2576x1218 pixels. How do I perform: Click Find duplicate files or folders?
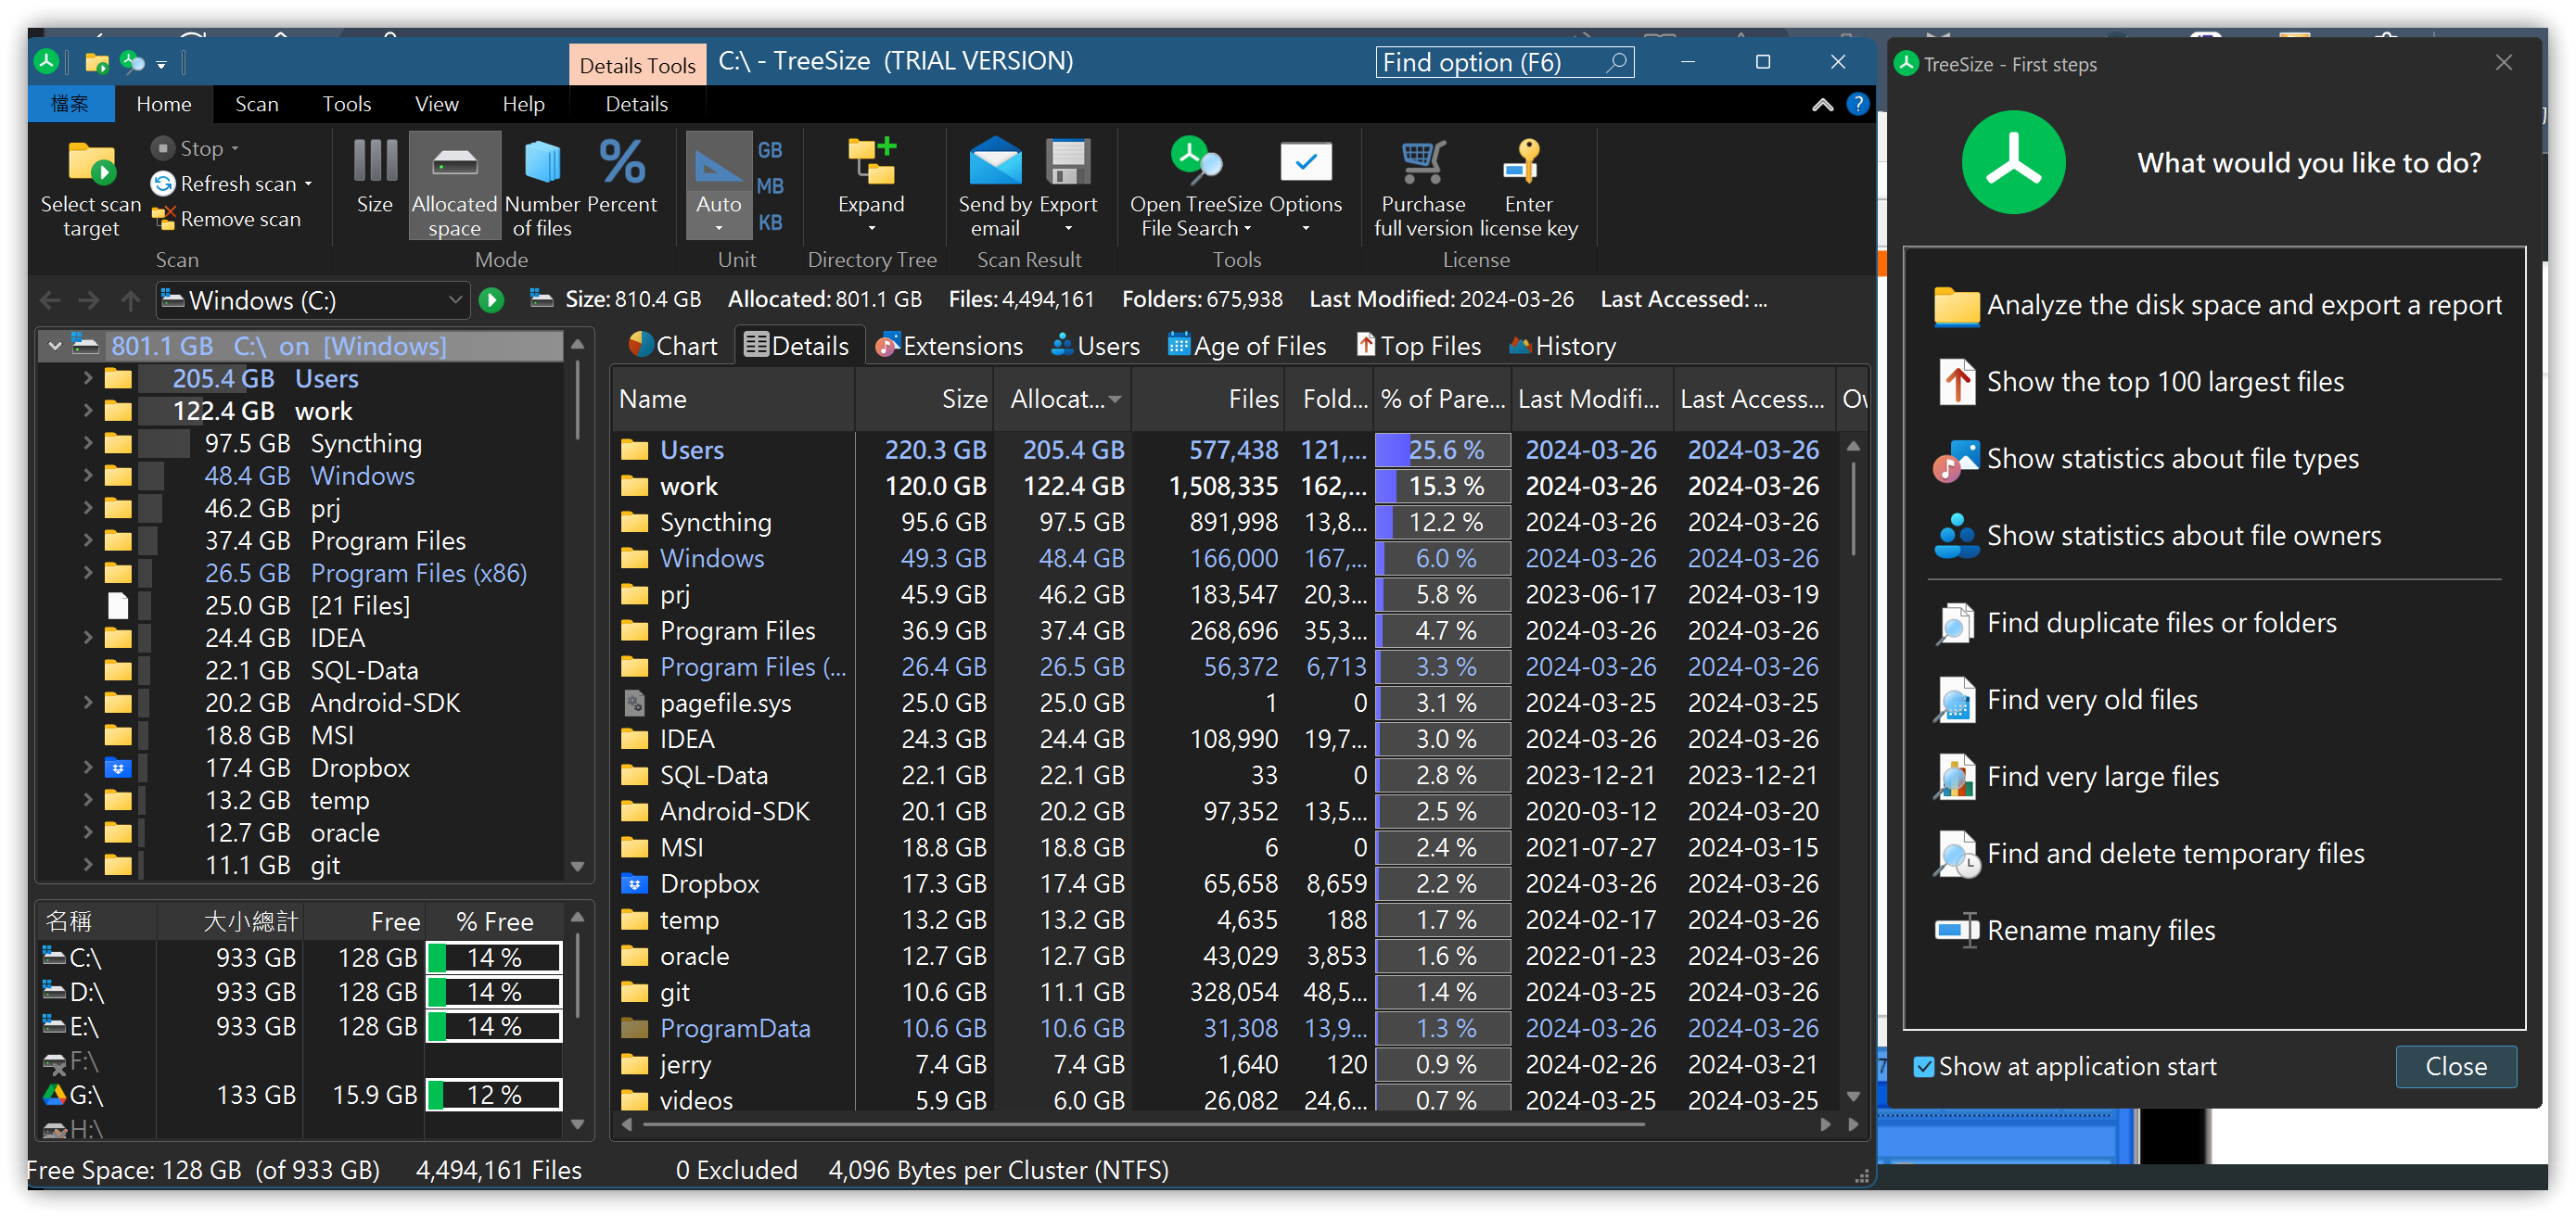pyautogui.click(x=2160, y=623)
